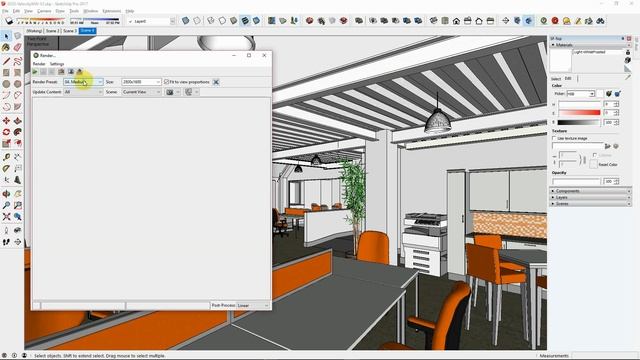
Task: Select the Tape Measure tool
Action: tap(6, 157)
